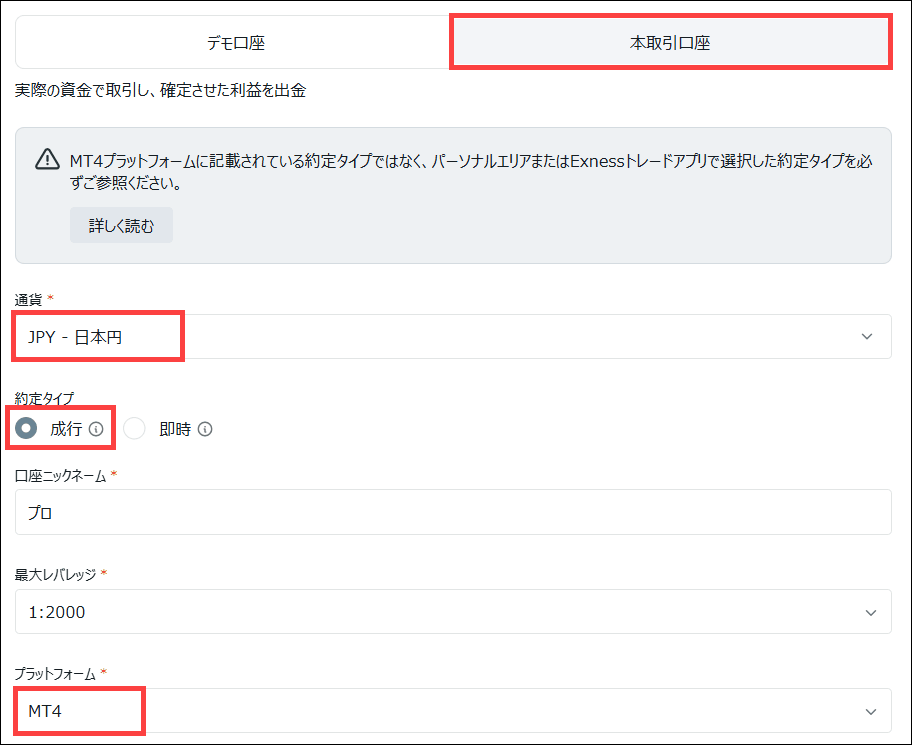Click the プラットフォーム label
Image resolution: width=912 pixels, height=745 pixels.
click(x=55, y=674)
